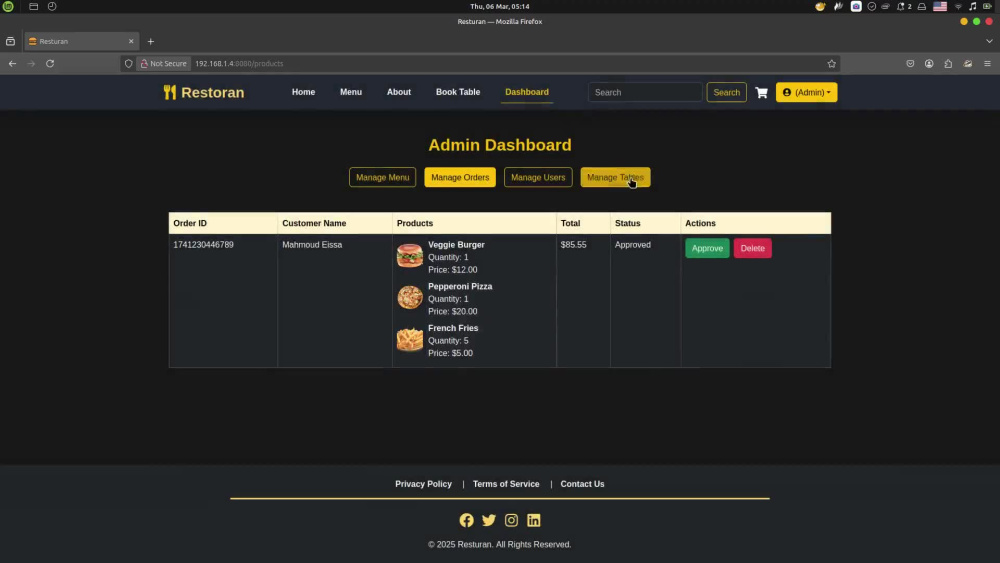The image size is (1000, 563).
Task: Click the yellow Search button
Action: point(726,92)
